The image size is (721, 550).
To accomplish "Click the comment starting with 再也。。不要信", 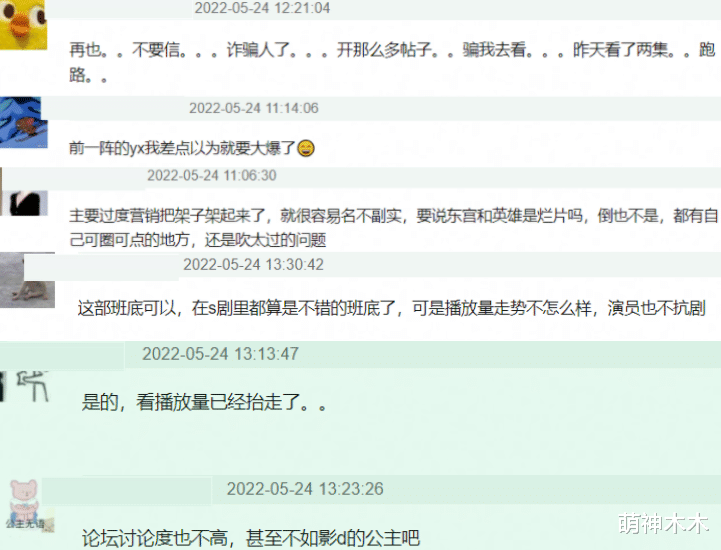I will [x=392, y=62].
